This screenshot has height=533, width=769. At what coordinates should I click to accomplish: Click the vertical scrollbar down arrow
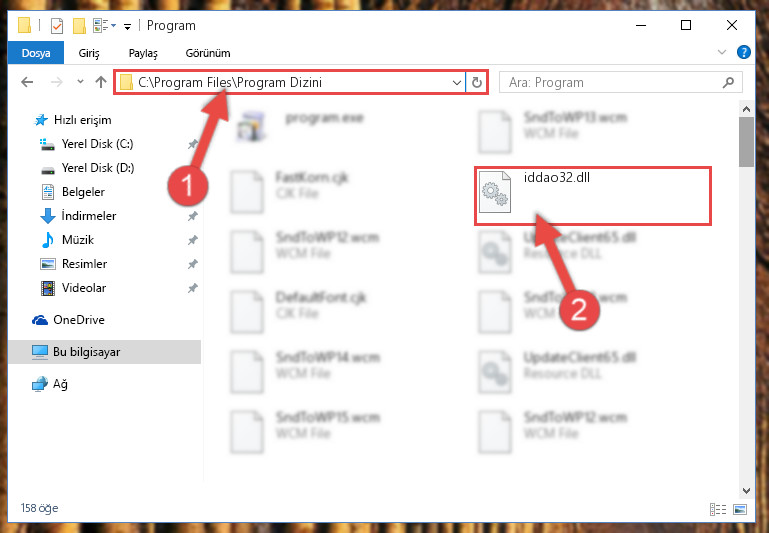746,490
